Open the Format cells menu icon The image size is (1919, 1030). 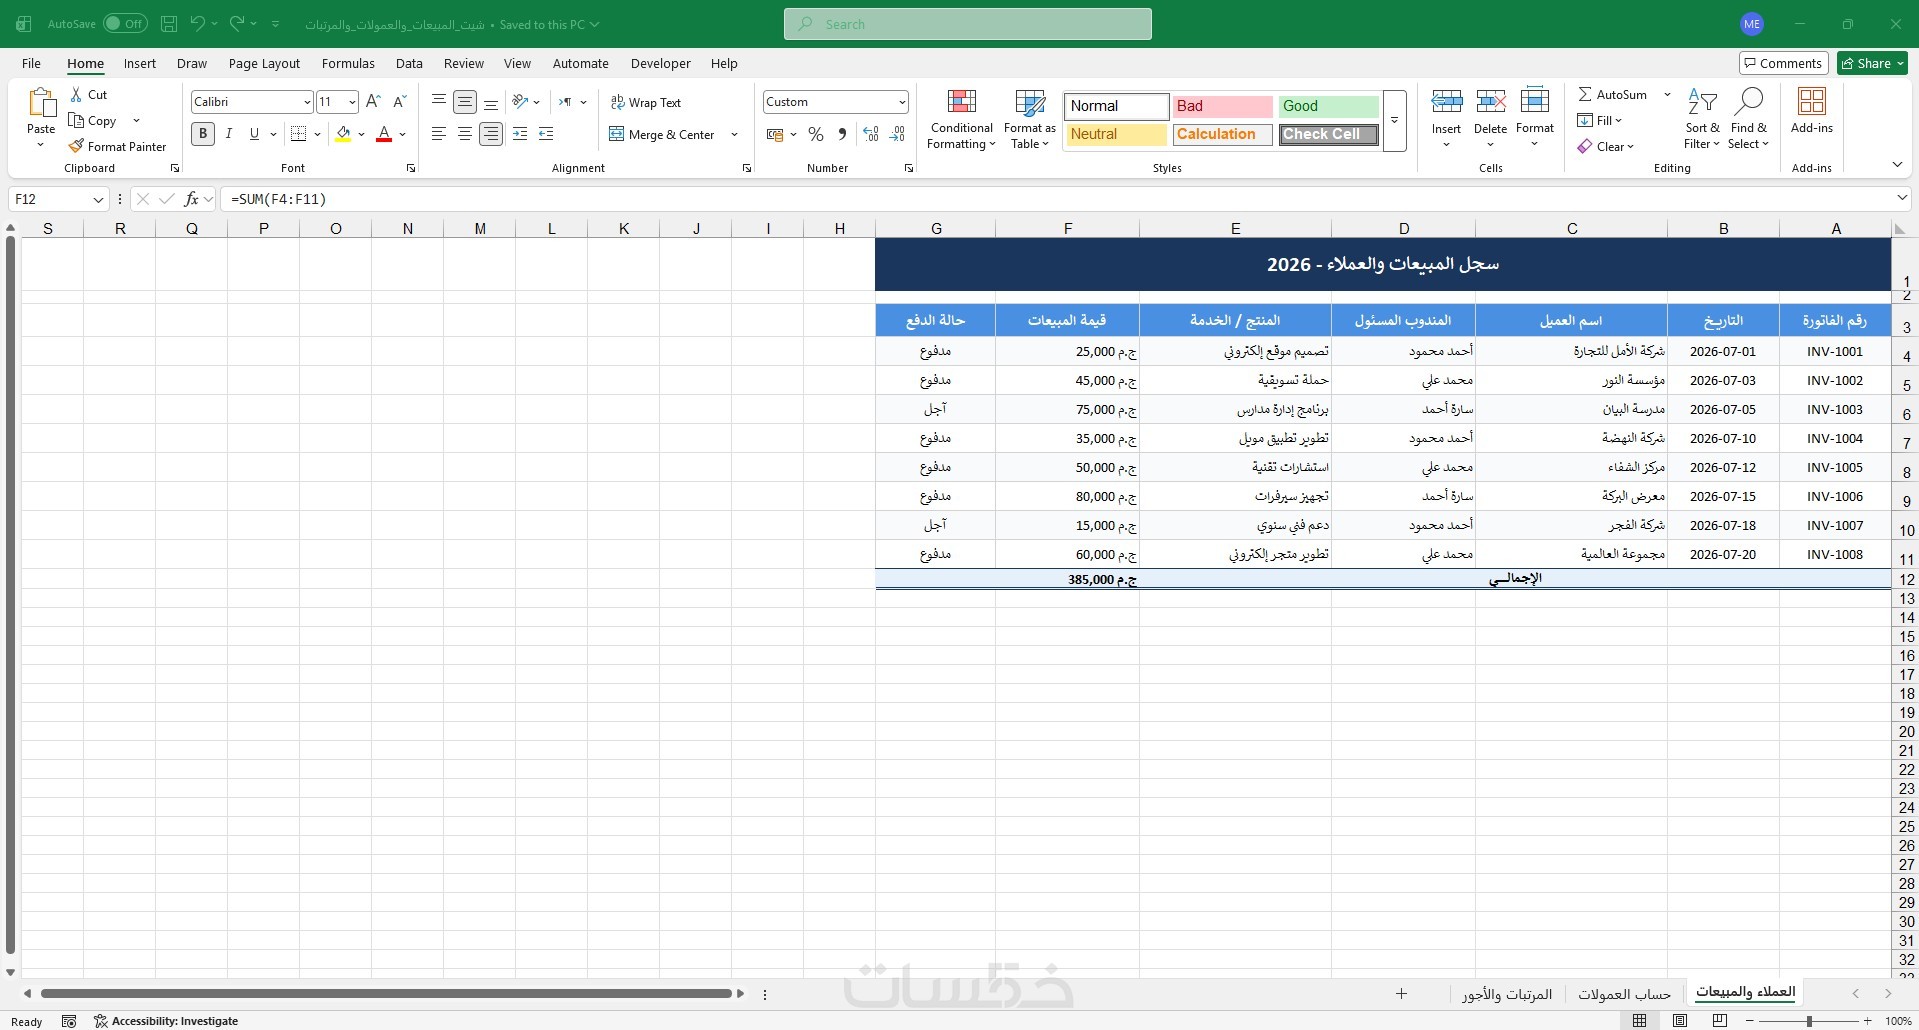(1534, 101)
